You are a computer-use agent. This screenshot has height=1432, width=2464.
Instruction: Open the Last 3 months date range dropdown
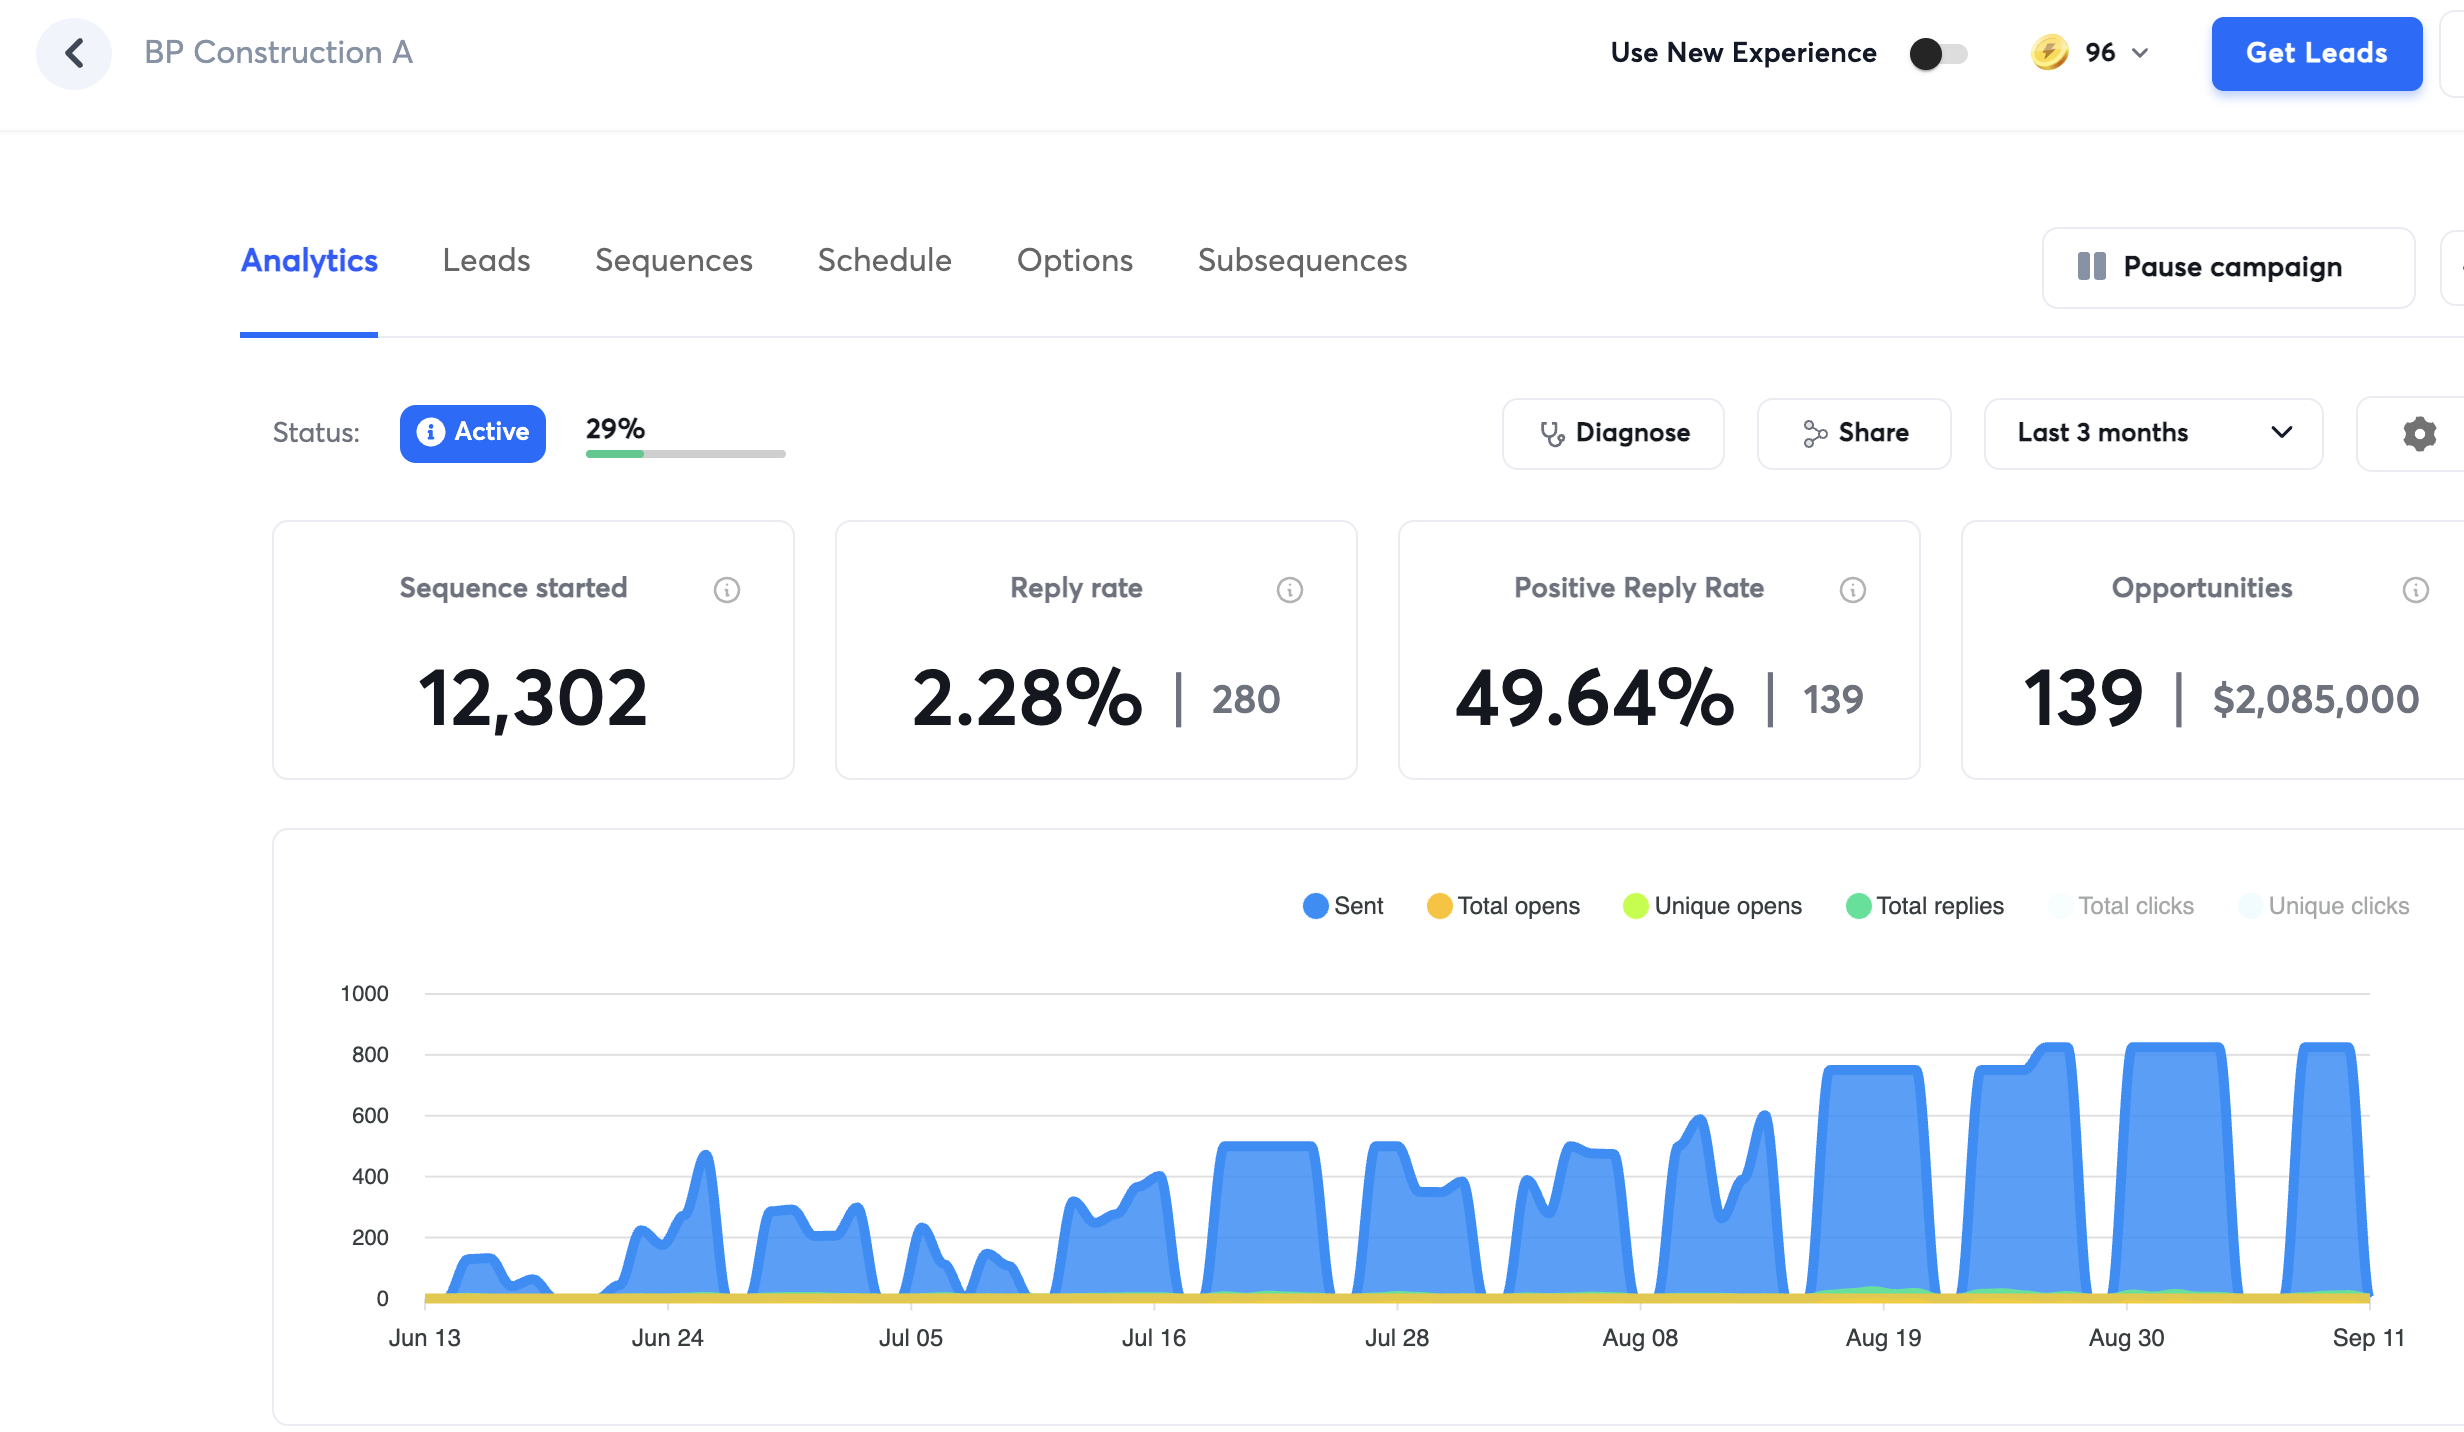tap(2153, 433)
